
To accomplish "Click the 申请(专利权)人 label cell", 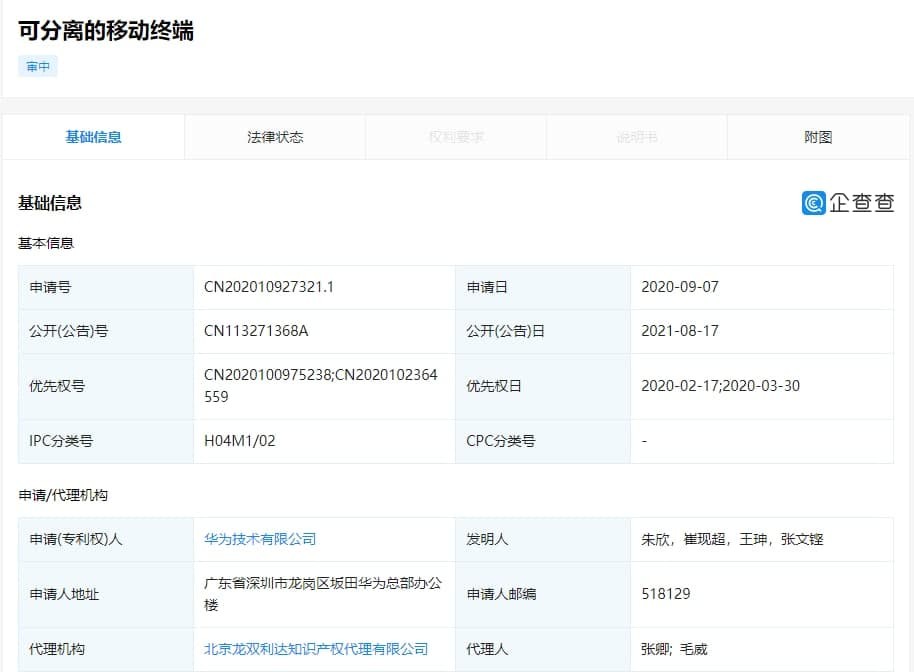I will [106, 539].
